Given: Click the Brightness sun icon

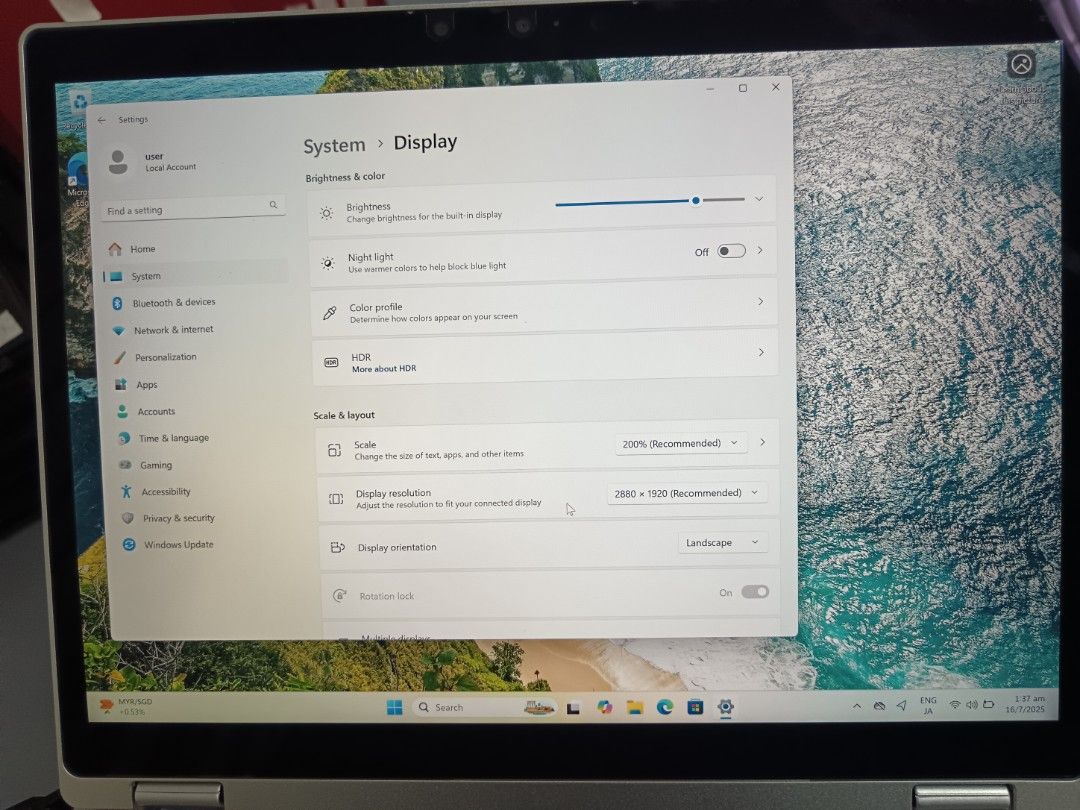Looking at the screenshot, I should (326, 214).
